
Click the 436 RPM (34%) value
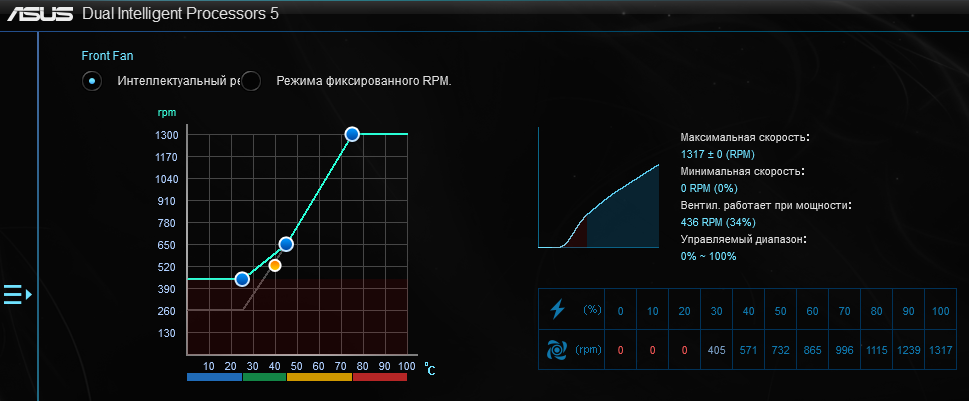click(718, 222)
